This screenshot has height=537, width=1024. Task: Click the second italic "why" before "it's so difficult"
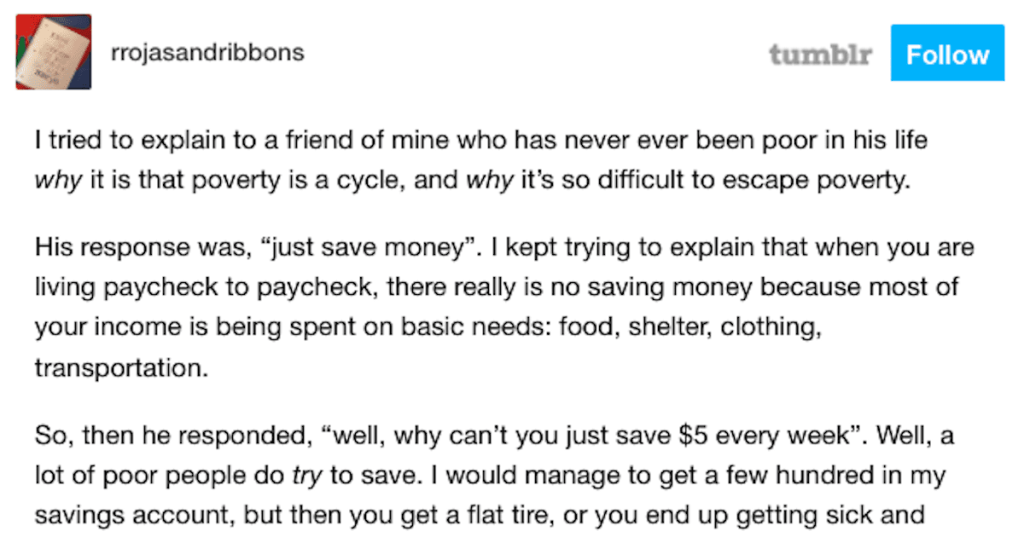[x=490, y=180]
